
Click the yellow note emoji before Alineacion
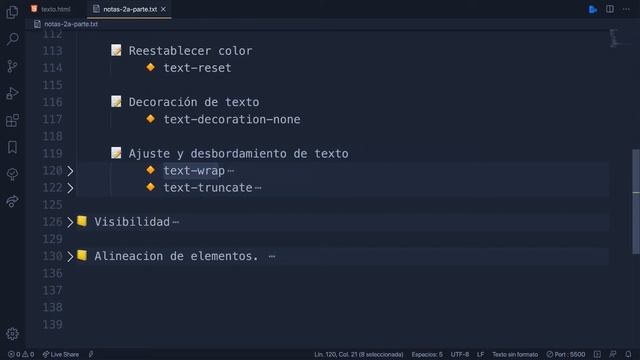point(82,256)
